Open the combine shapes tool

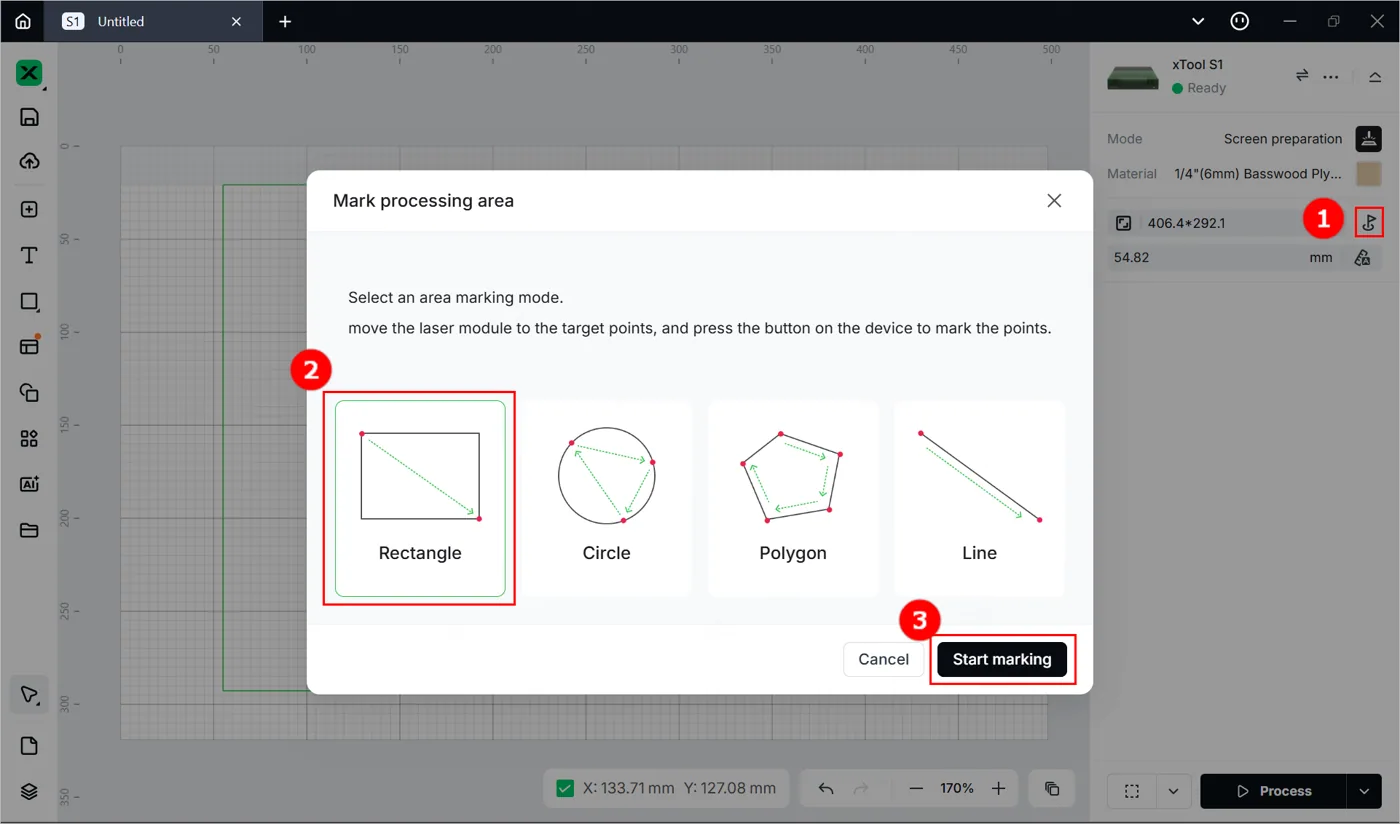(29, 392)
